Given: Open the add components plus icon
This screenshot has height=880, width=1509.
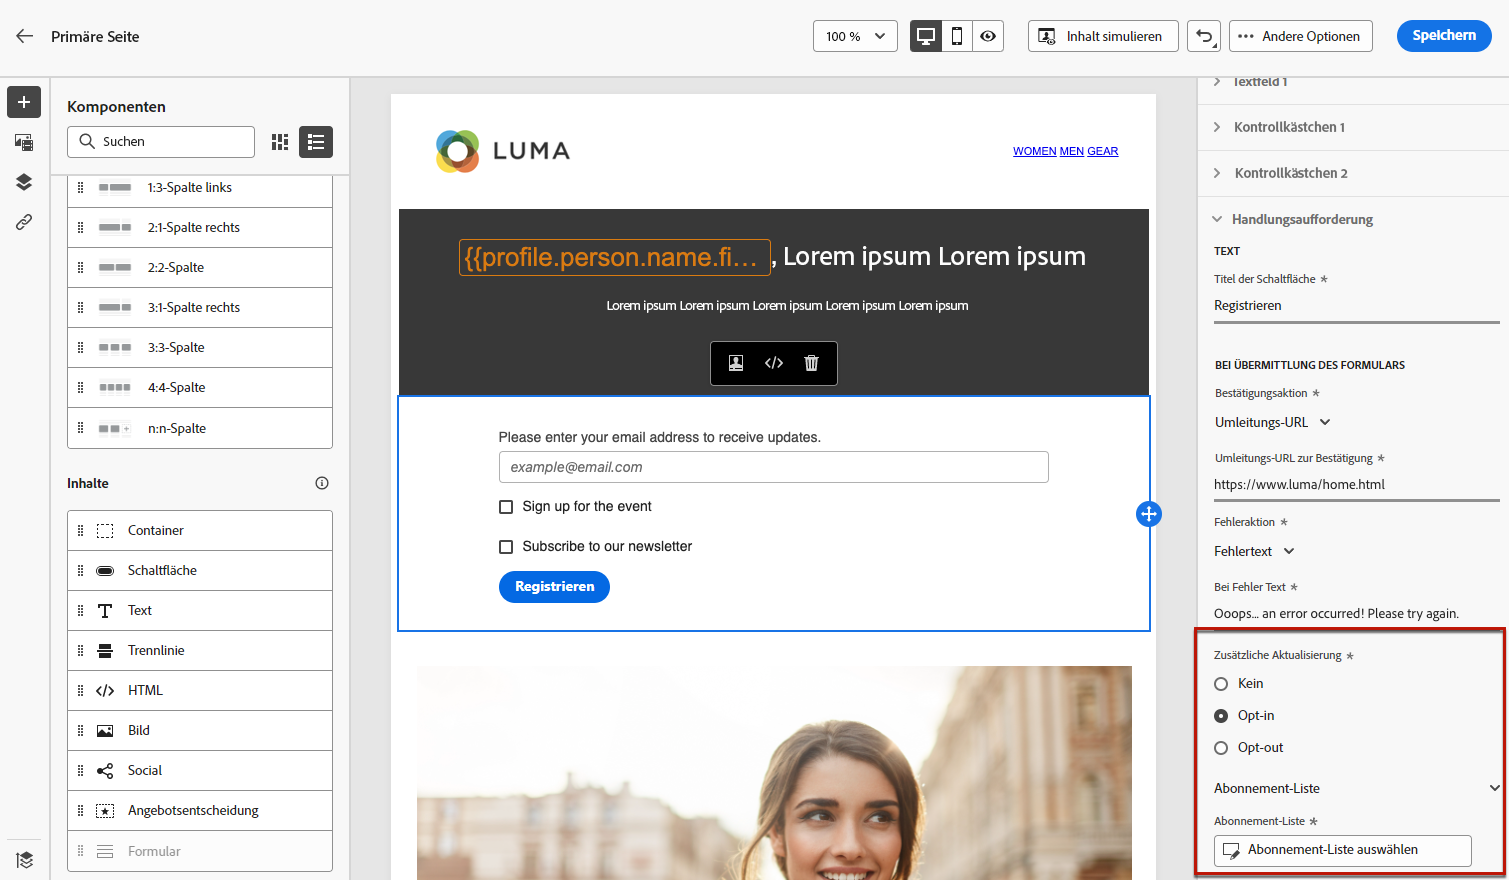Looking at the screenshot, I should click(24, 102).
